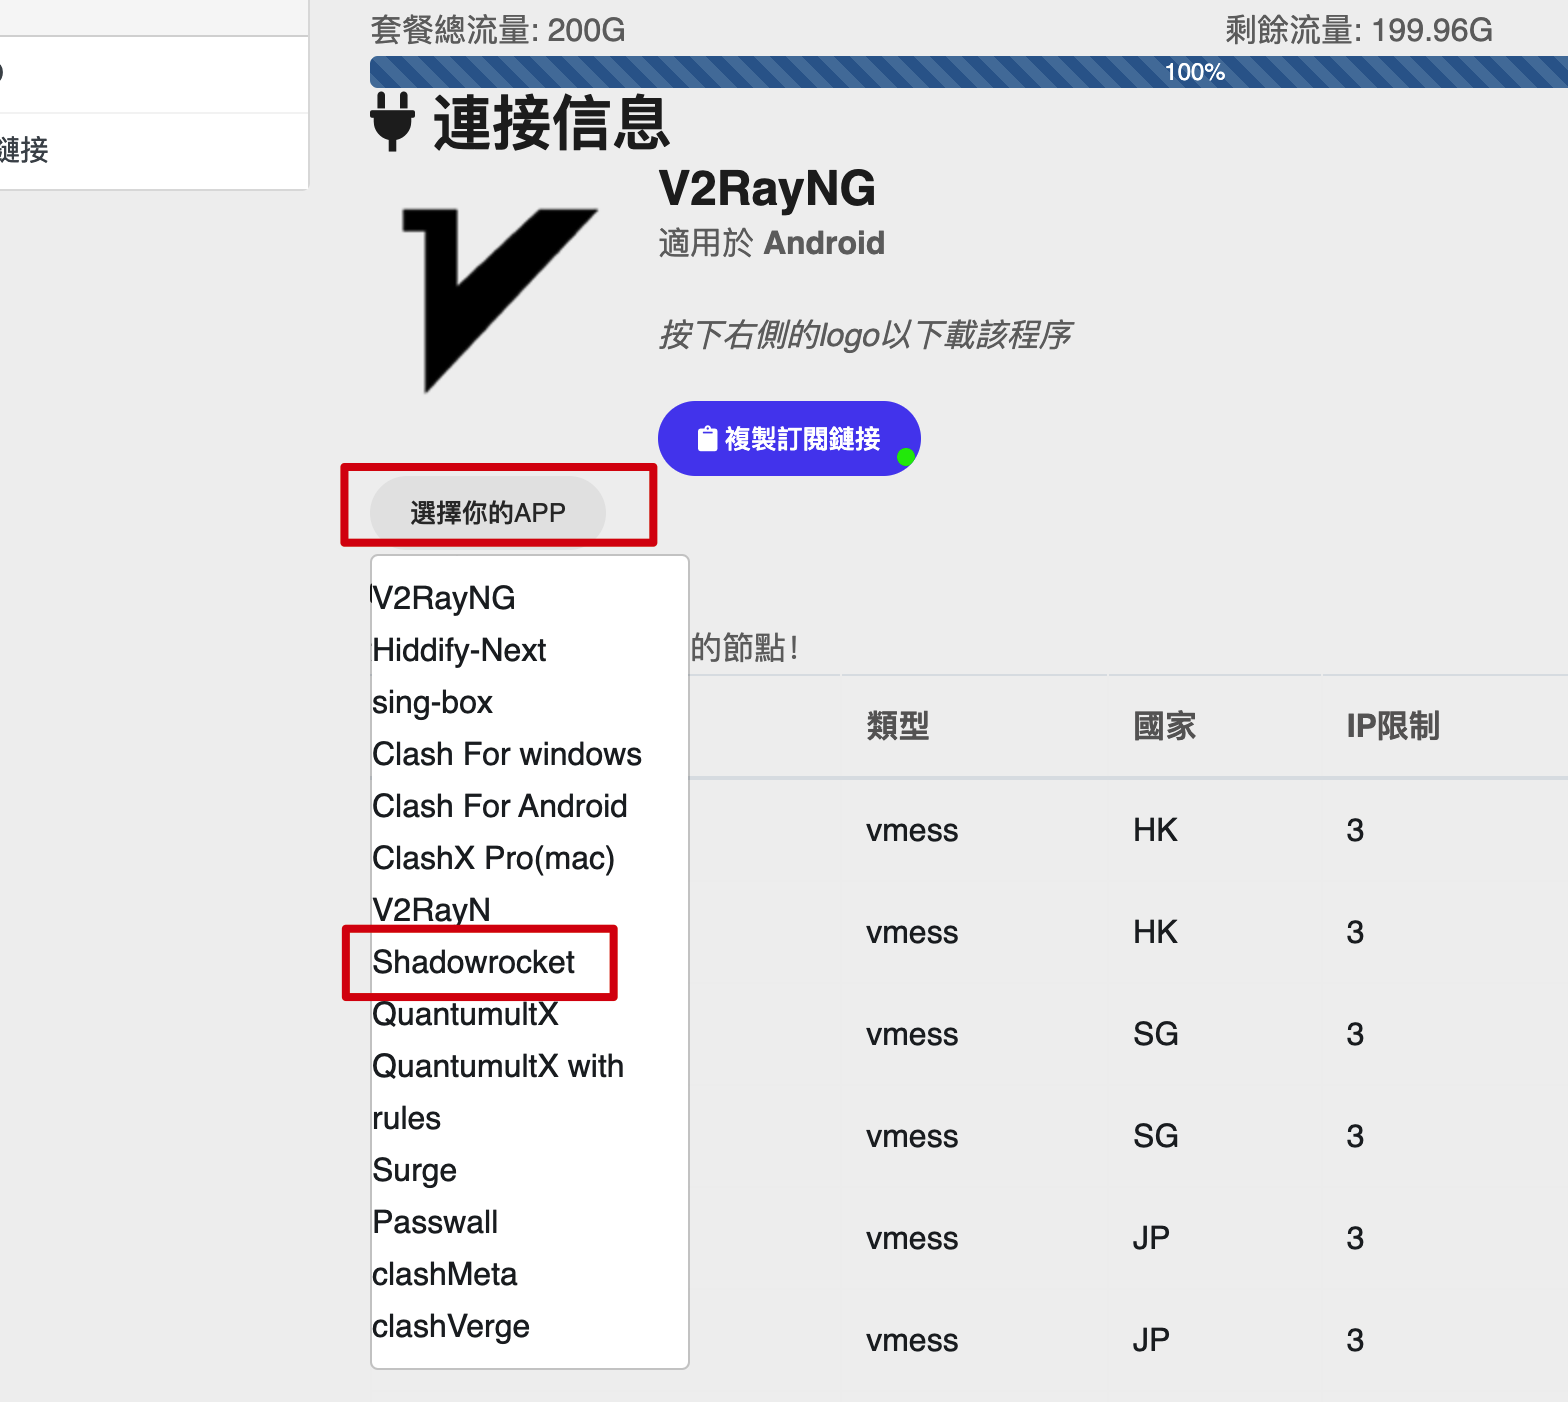The image size is (1568, 1402).
Task: Click the 類型 column header
Action: [x=897, y=726]
